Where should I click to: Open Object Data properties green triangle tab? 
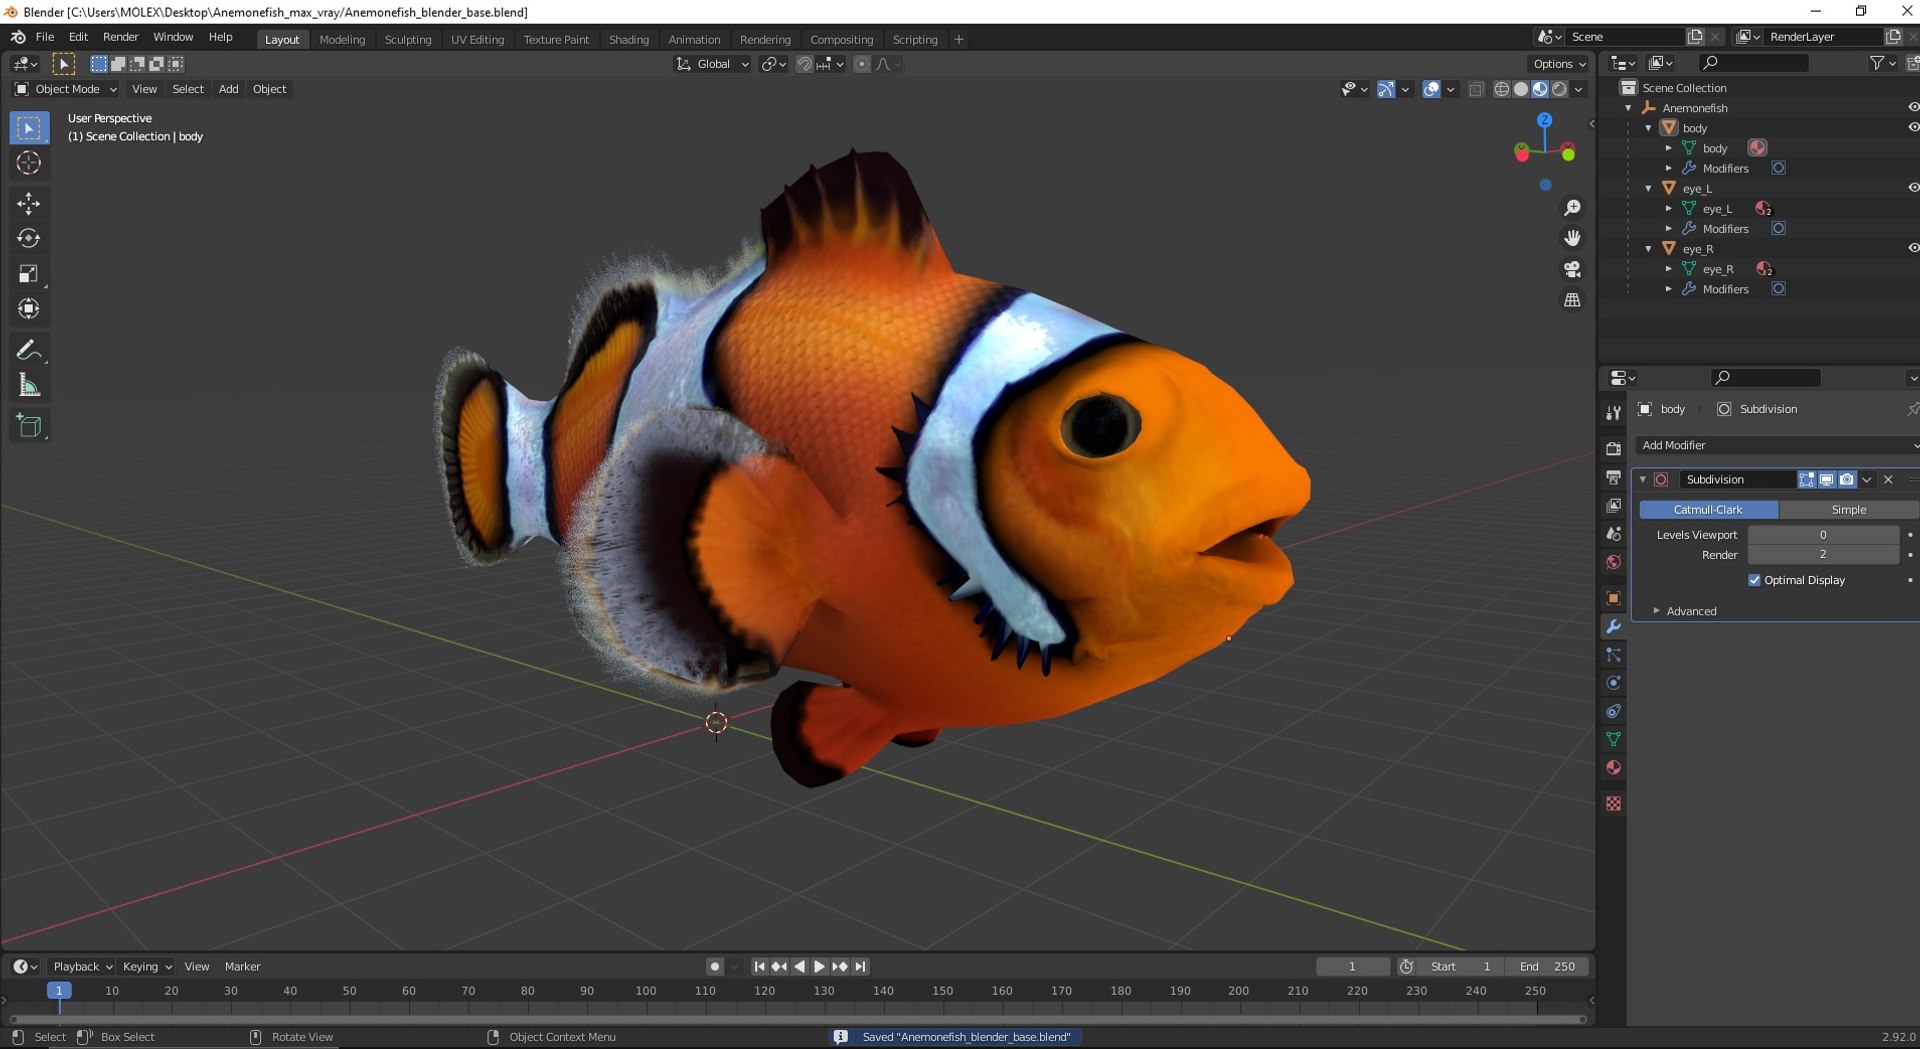1613,740
